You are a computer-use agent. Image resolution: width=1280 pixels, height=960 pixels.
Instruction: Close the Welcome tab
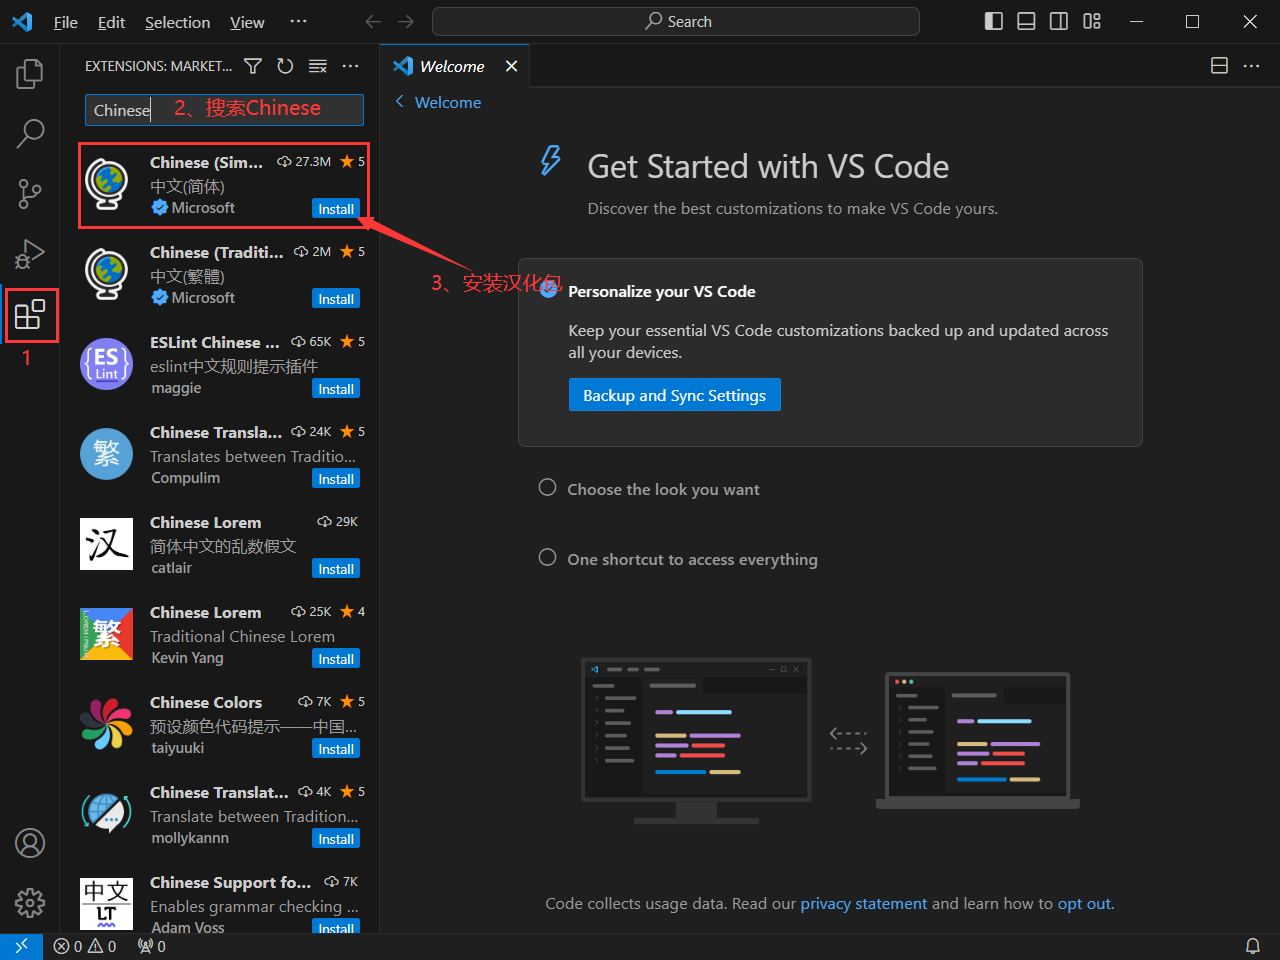511,66
